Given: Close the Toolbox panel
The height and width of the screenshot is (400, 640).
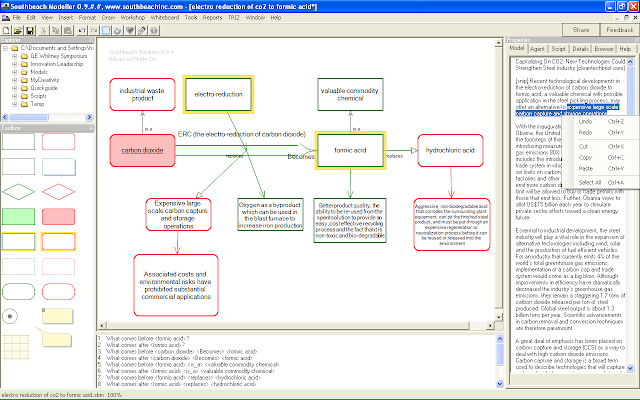Looking at the screenshot, I should (91, 128).
